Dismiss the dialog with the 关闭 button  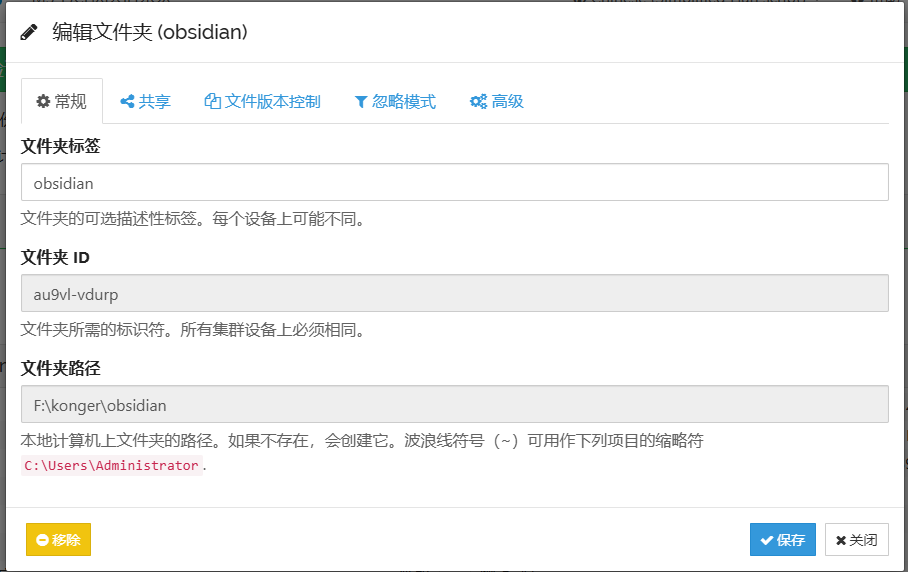(857, 540)
